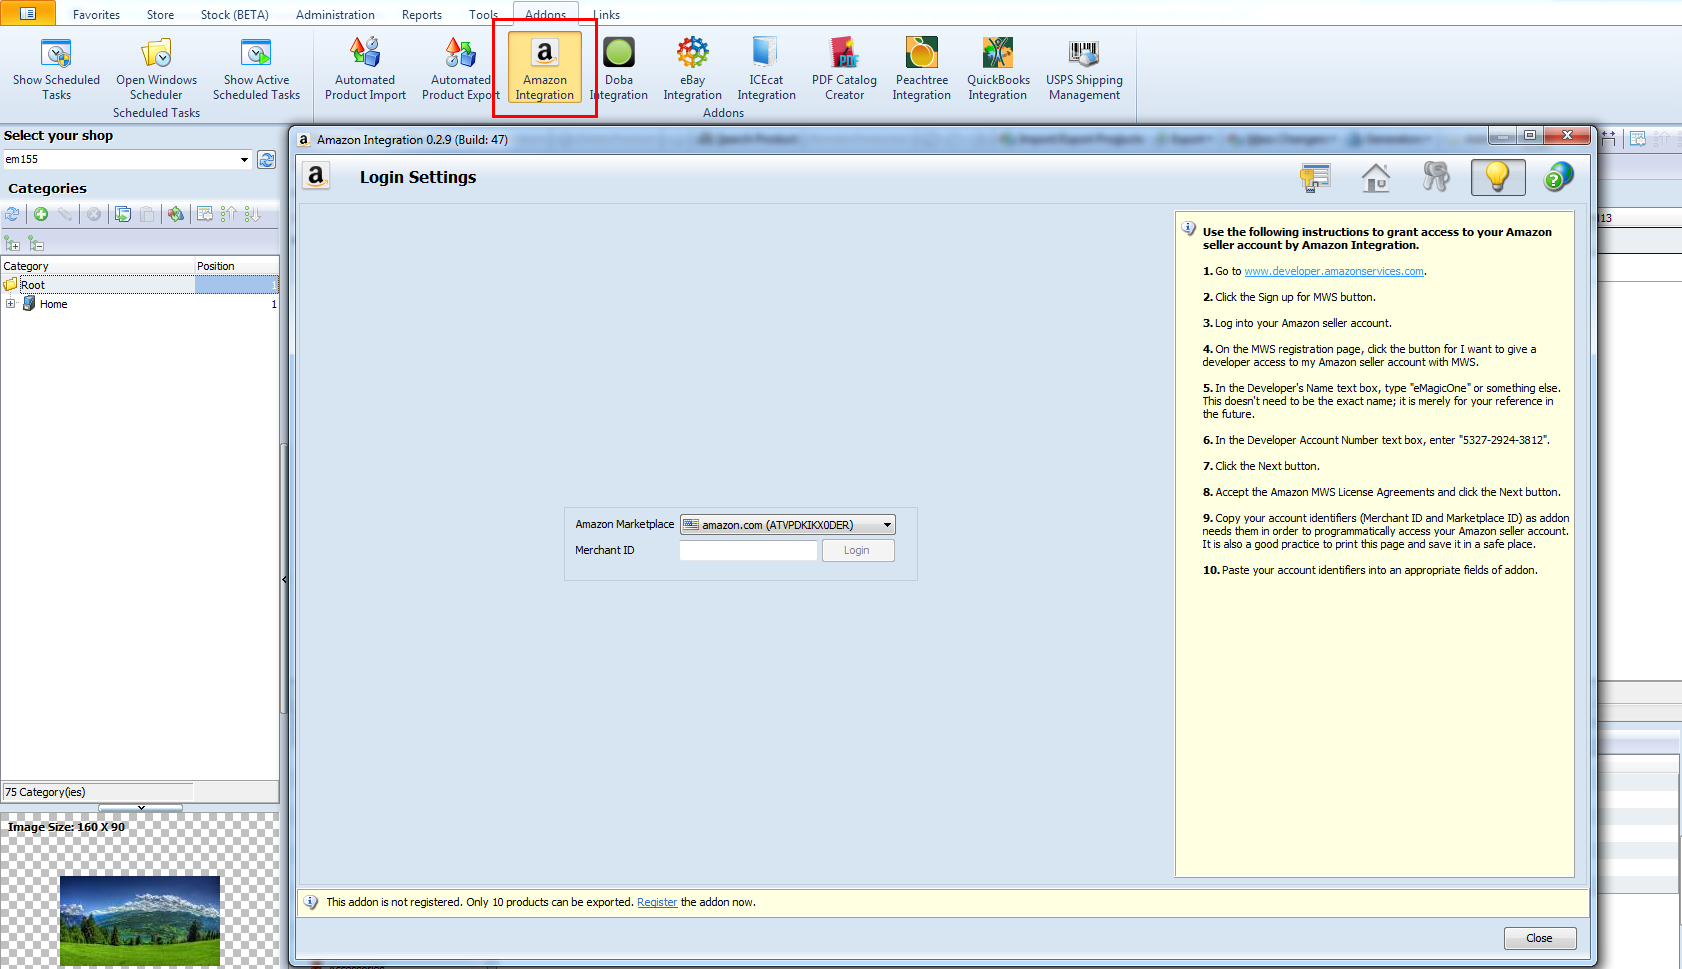
Task: Launch Automated Product Export addon
Action: tap(460, 68)
